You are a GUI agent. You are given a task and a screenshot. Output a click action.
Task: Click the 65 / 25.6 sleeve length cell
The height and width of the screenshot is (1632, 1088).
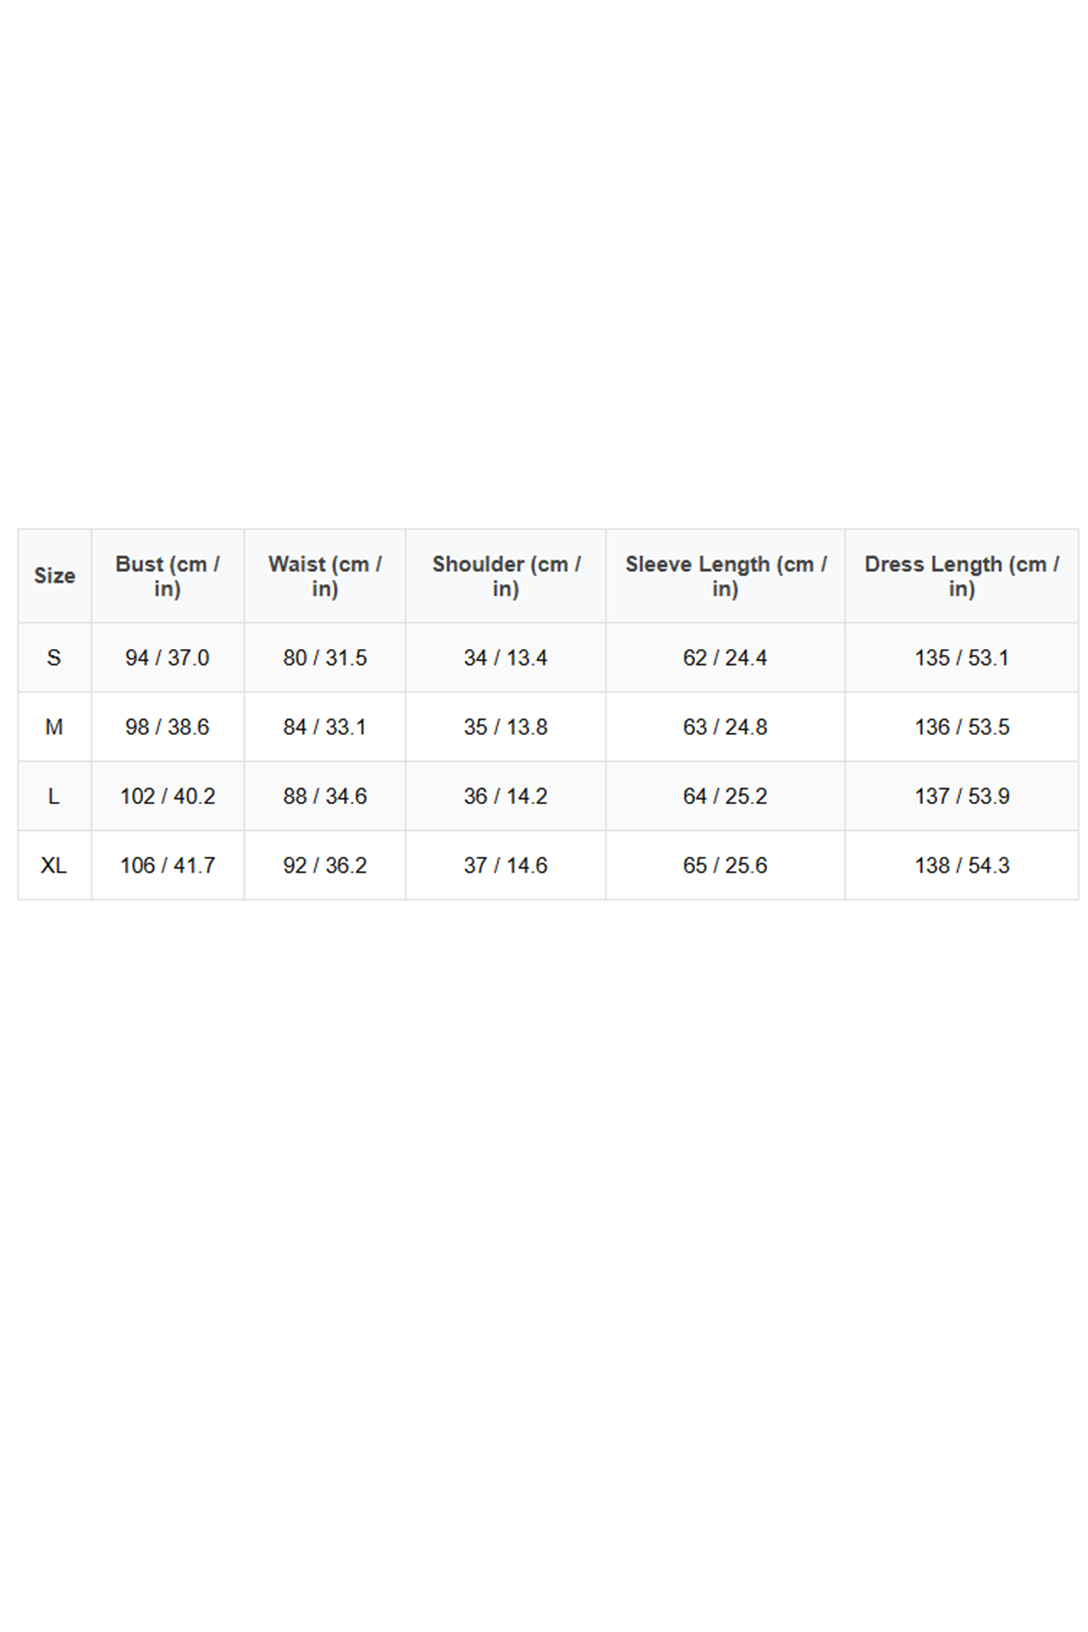click(725, 865)
